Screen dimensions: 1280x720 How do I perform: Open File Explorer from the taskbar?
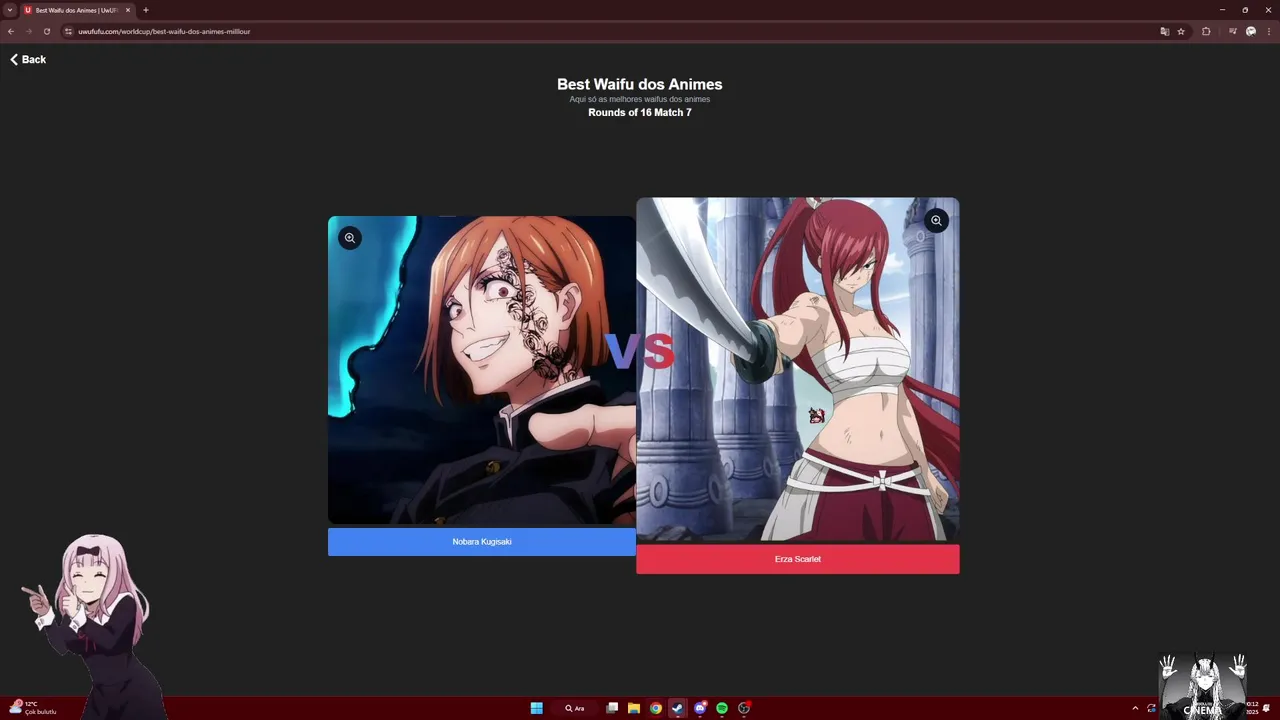pos(634,708)
